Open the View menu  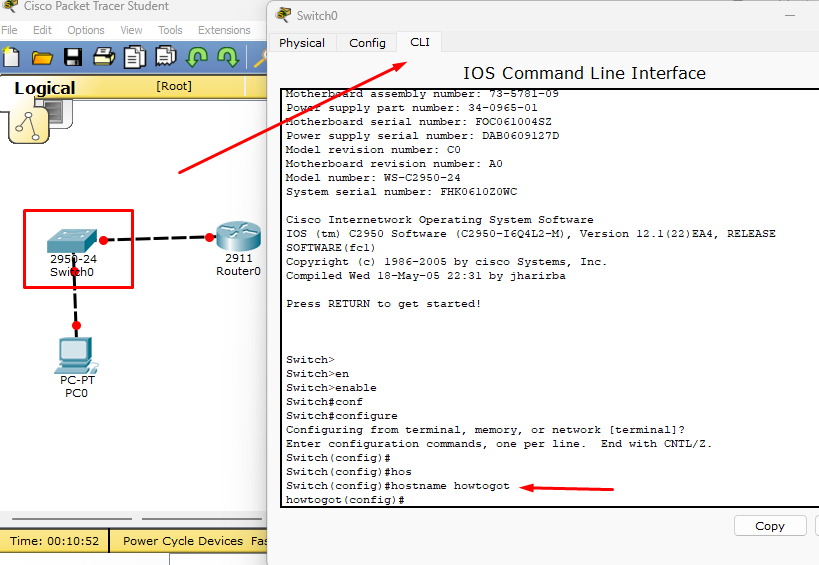131,30
